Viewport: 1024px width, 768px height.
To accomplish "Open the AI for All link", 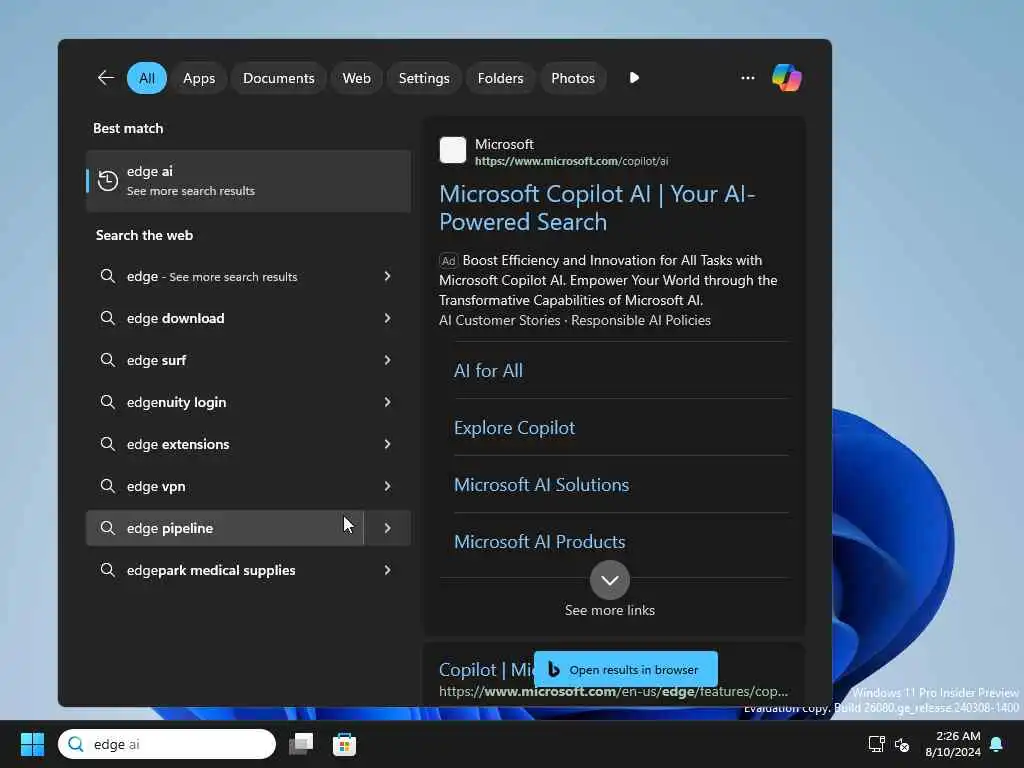I will point(488,370).
